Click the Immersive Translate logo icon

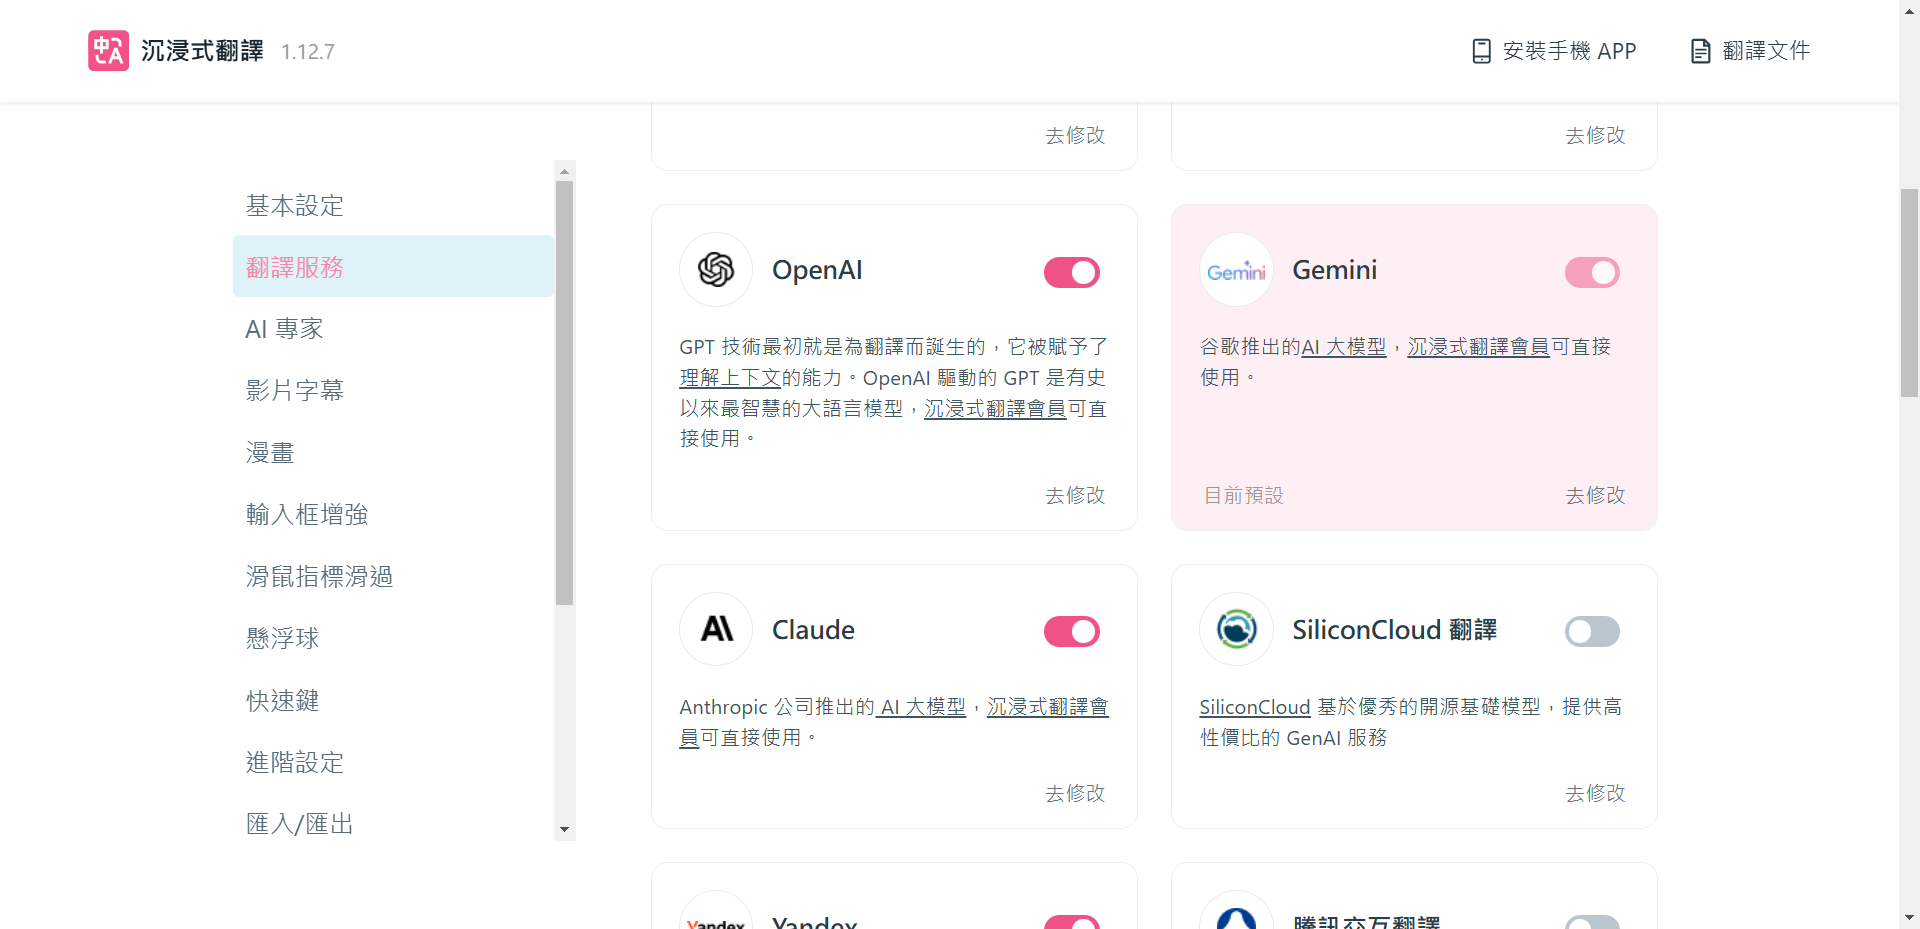tap(108, 50)
